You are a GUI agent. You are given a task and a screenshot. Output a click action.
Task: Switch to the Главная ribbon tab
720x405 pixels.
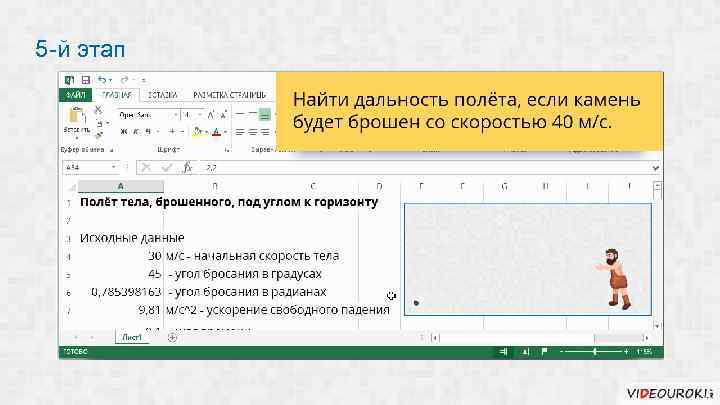(116, 95)
